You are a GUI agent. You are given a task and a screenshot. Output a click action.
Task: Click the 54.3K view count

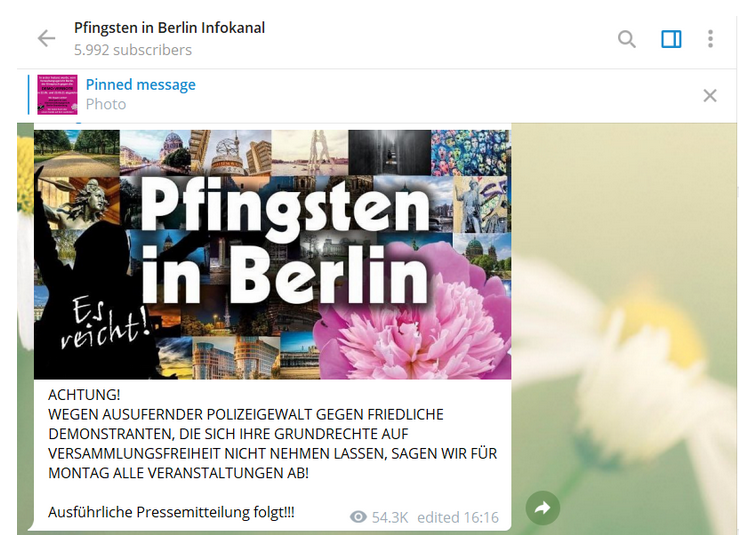click(390, 517)
